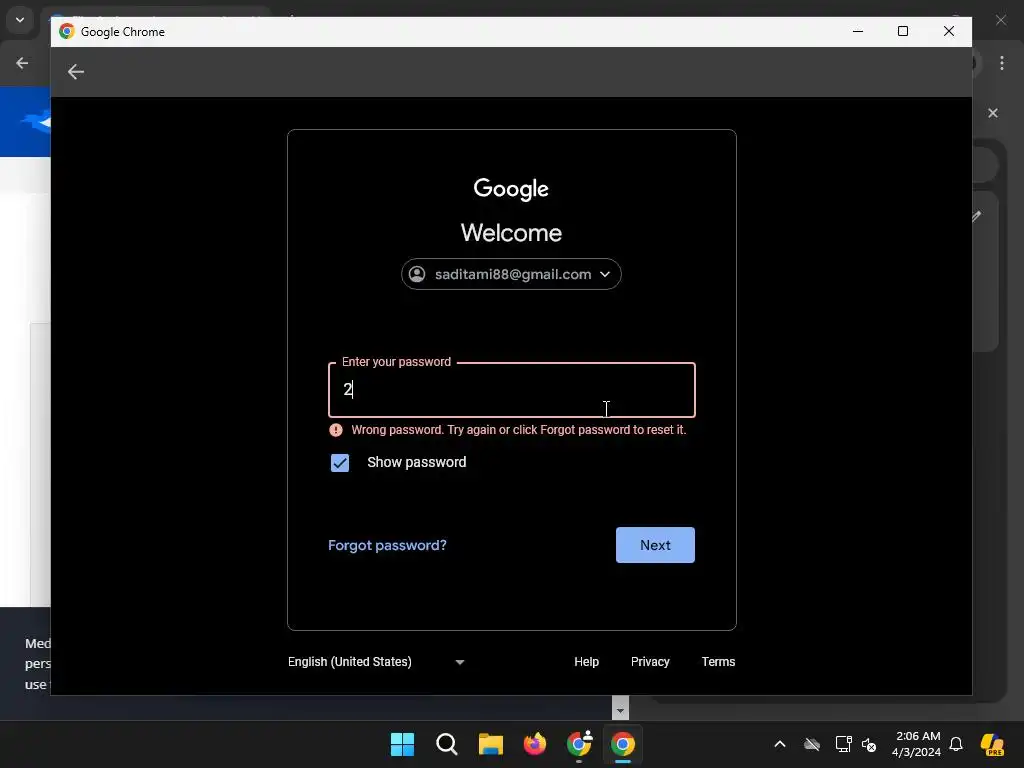Open File Explorer from the taskbar
The width and height of the screenshot is (1024, 768).
(x=490, y=744)
